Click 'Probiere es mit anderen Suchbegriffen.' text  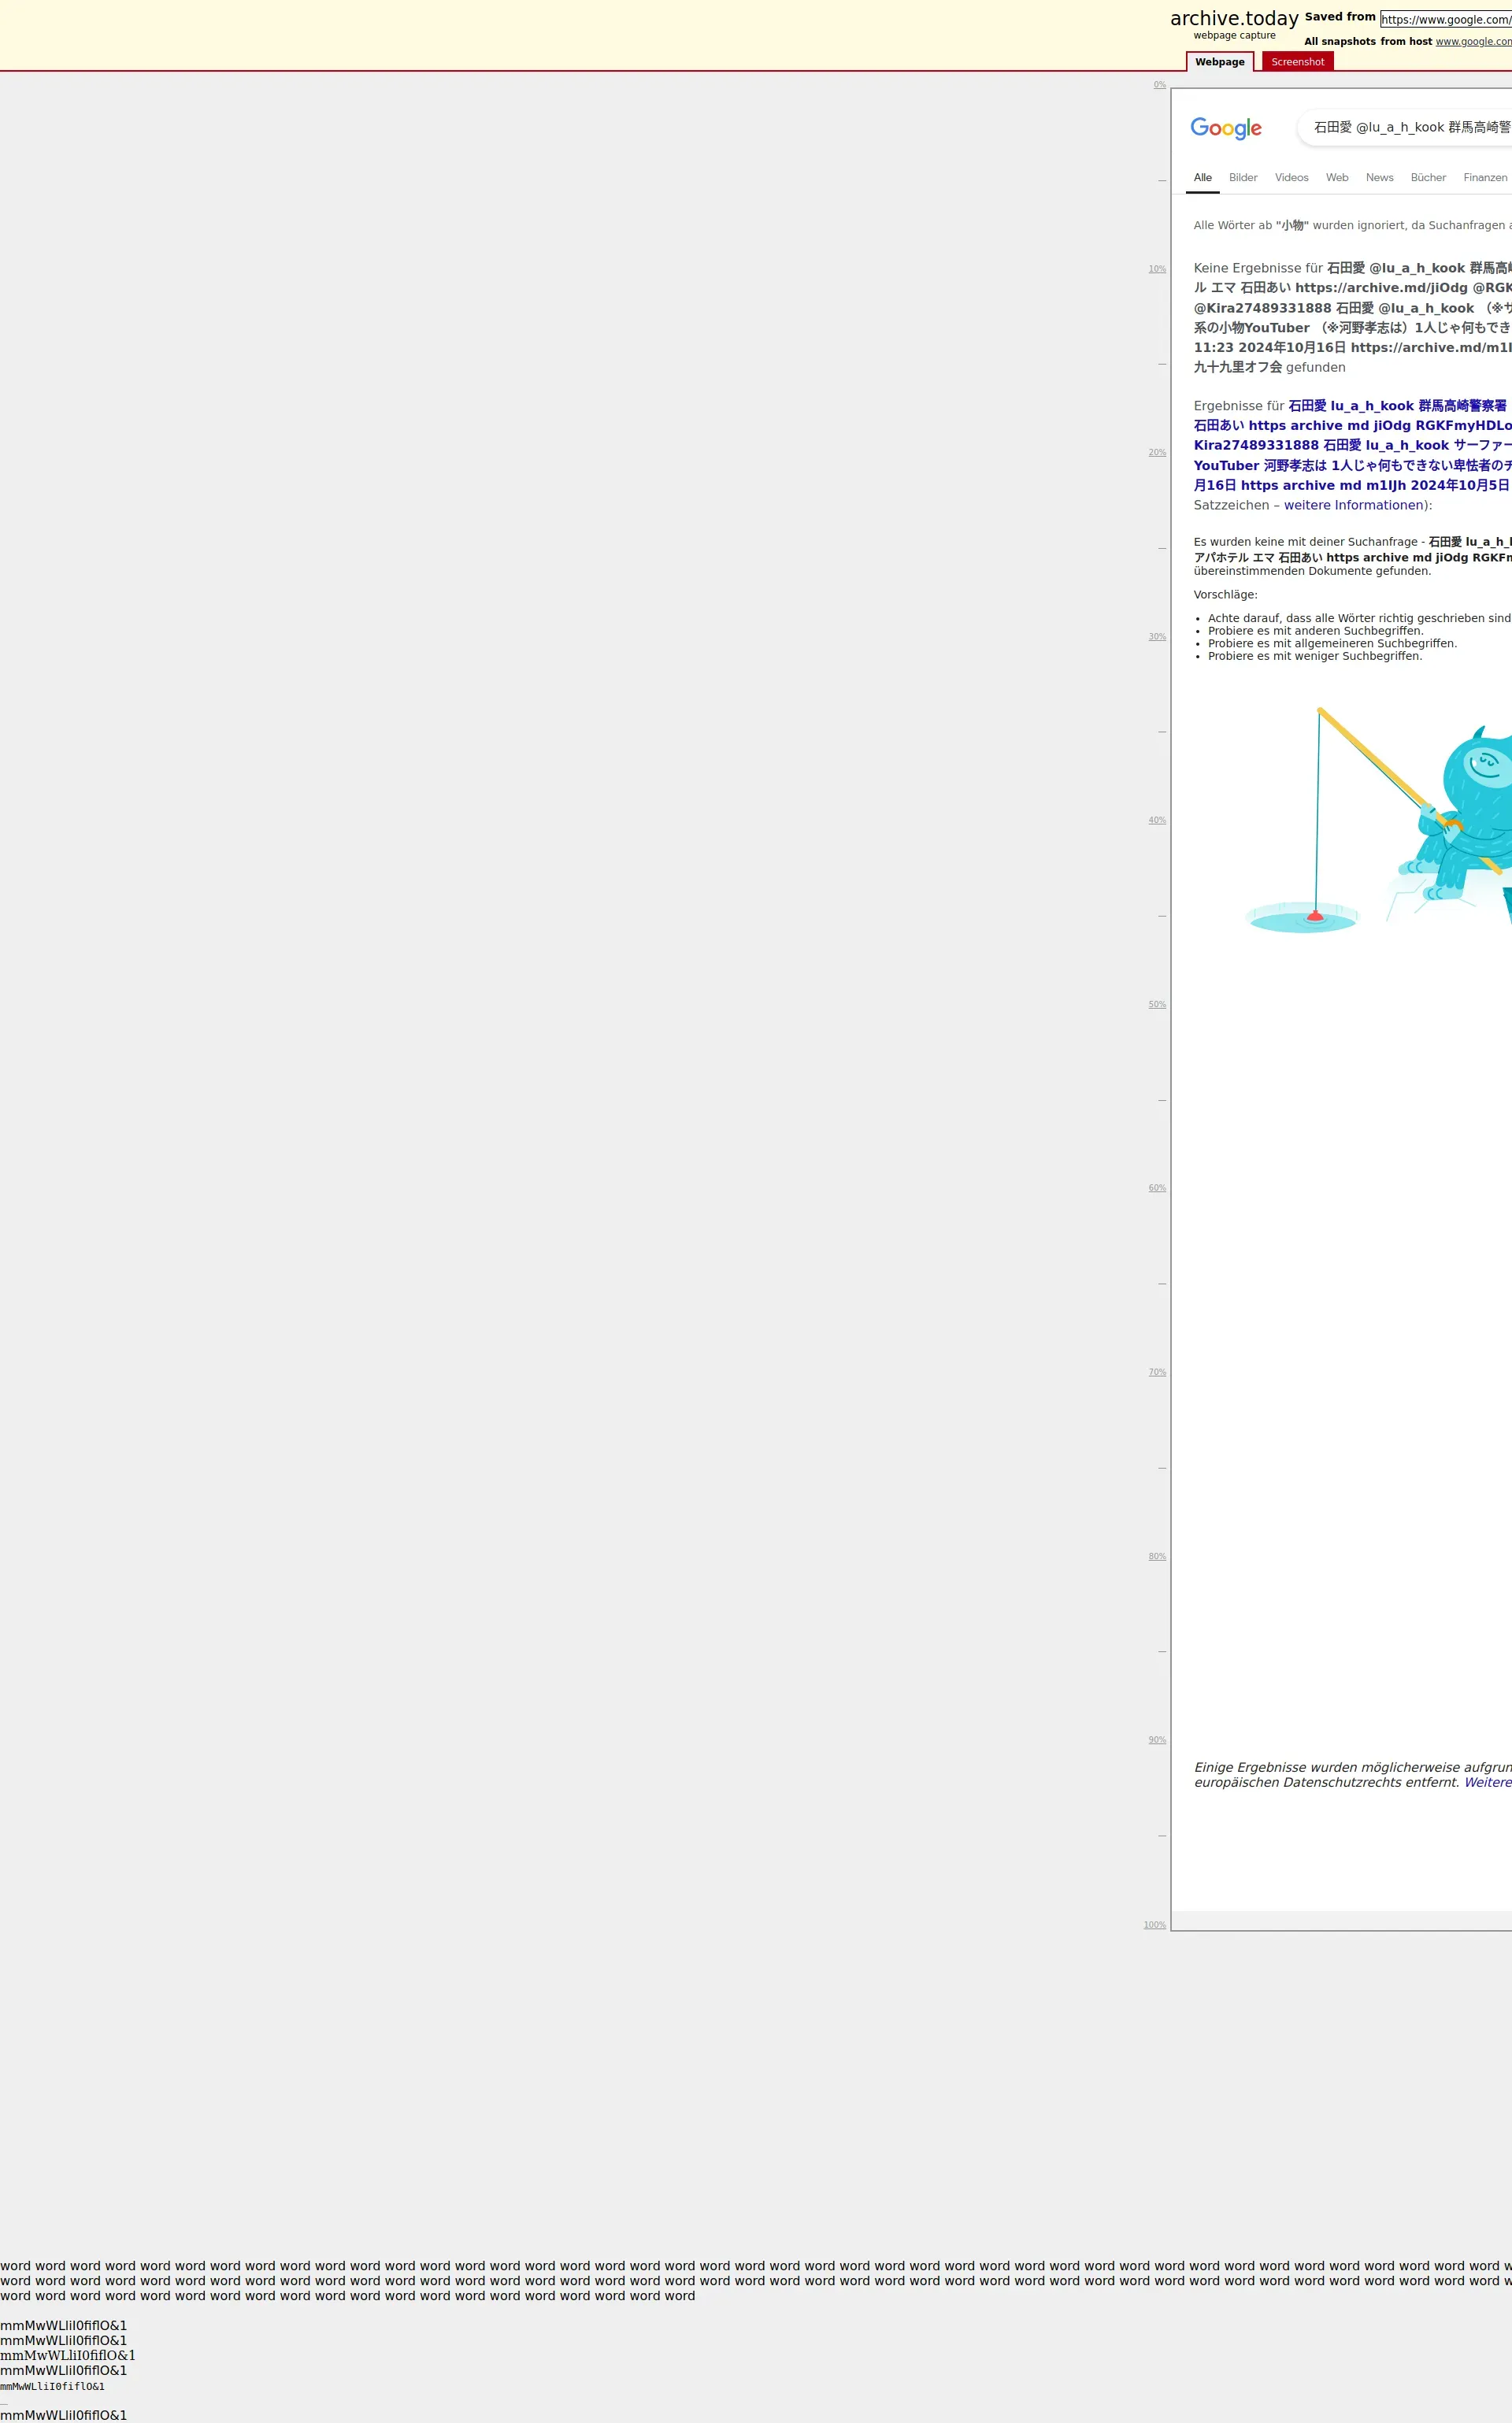[1315, 631]
